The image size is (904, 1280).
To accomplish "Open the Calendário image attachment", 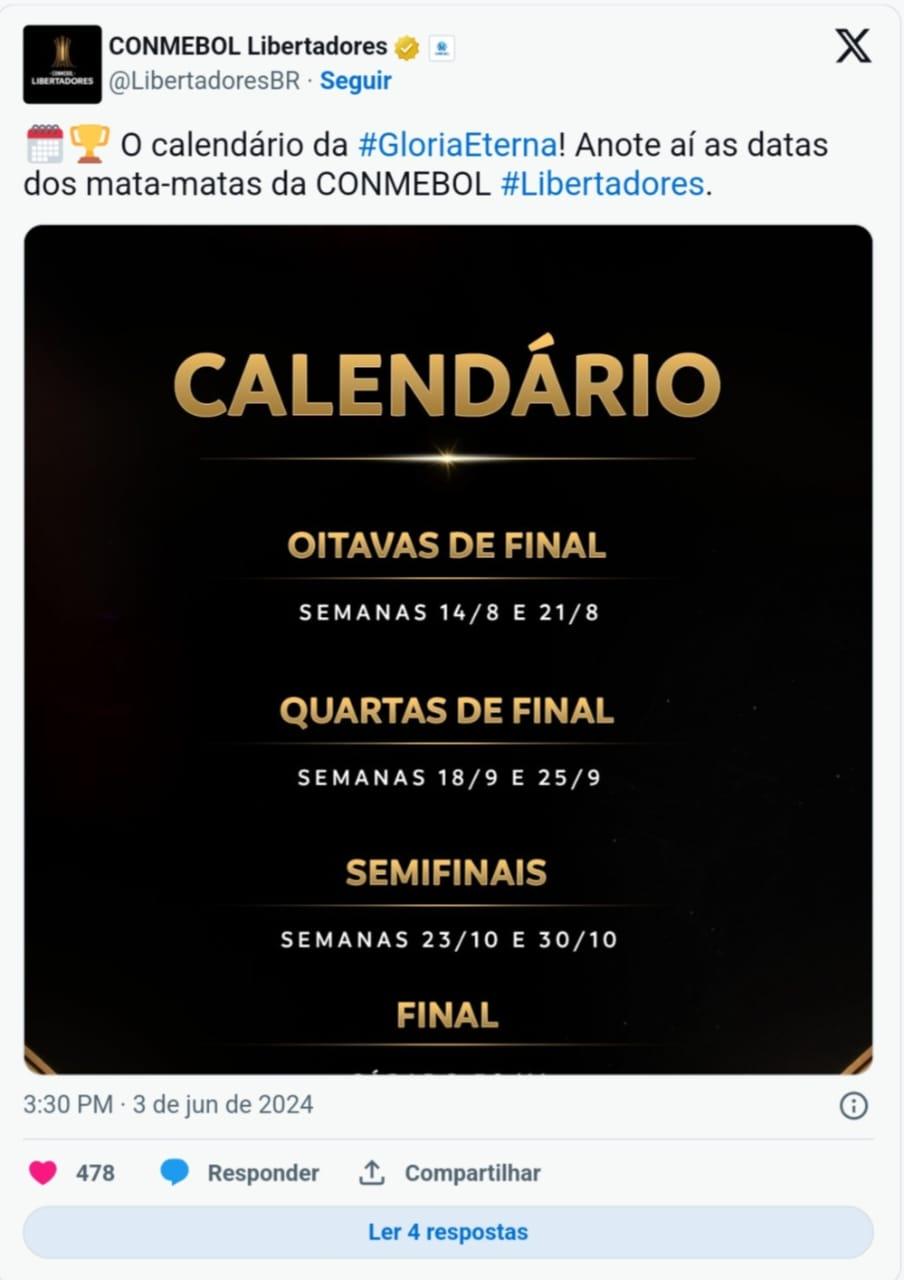I will [448, 648].
